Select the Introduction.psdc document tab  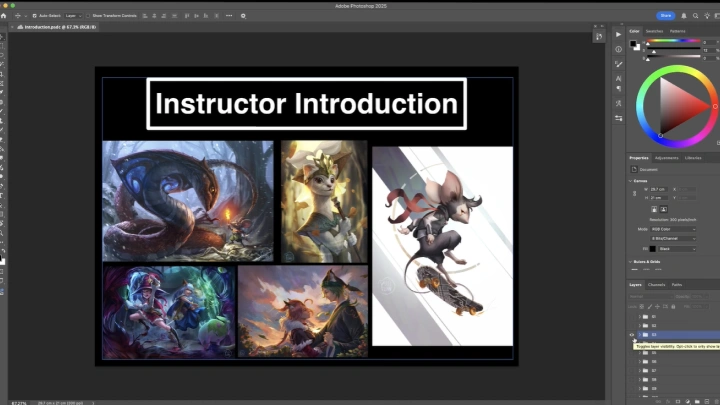click(x=56, y=27)
